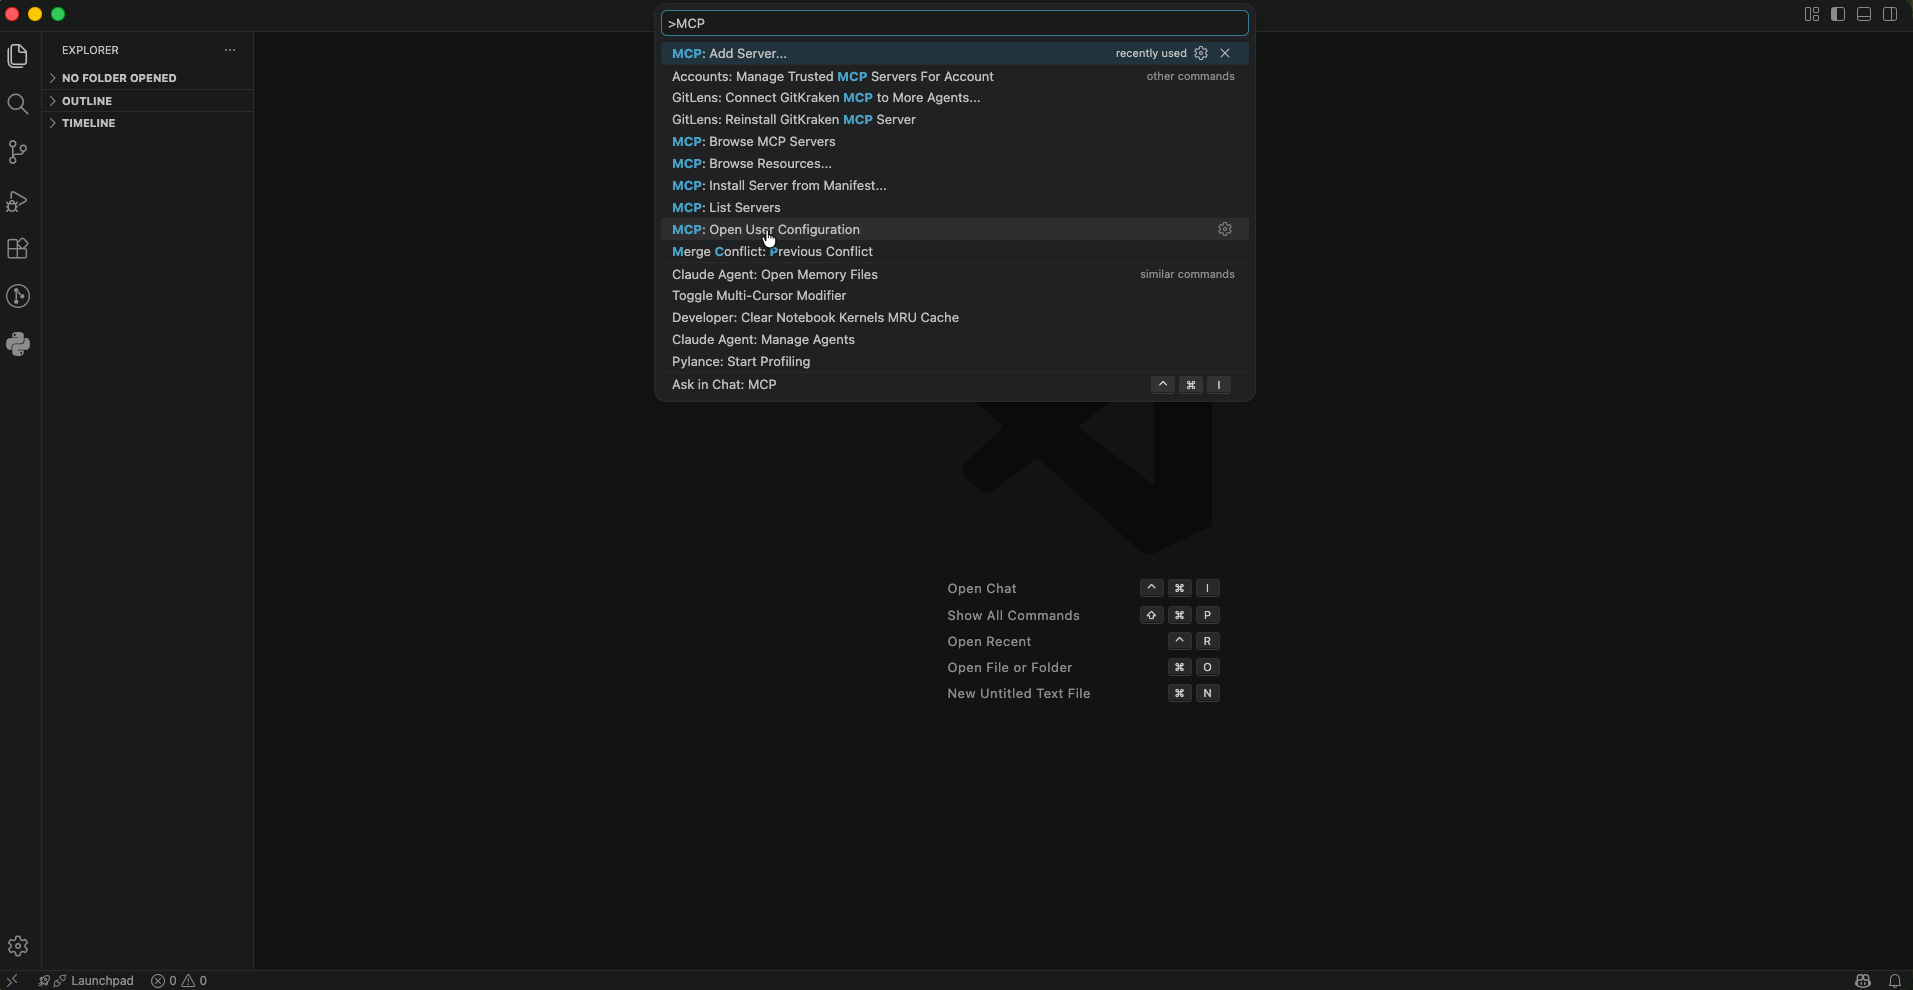The image size is (1913, 990).
Task: Click Open Recent on welcome screen
Action: pyautogui.click(x=989, y=642)
